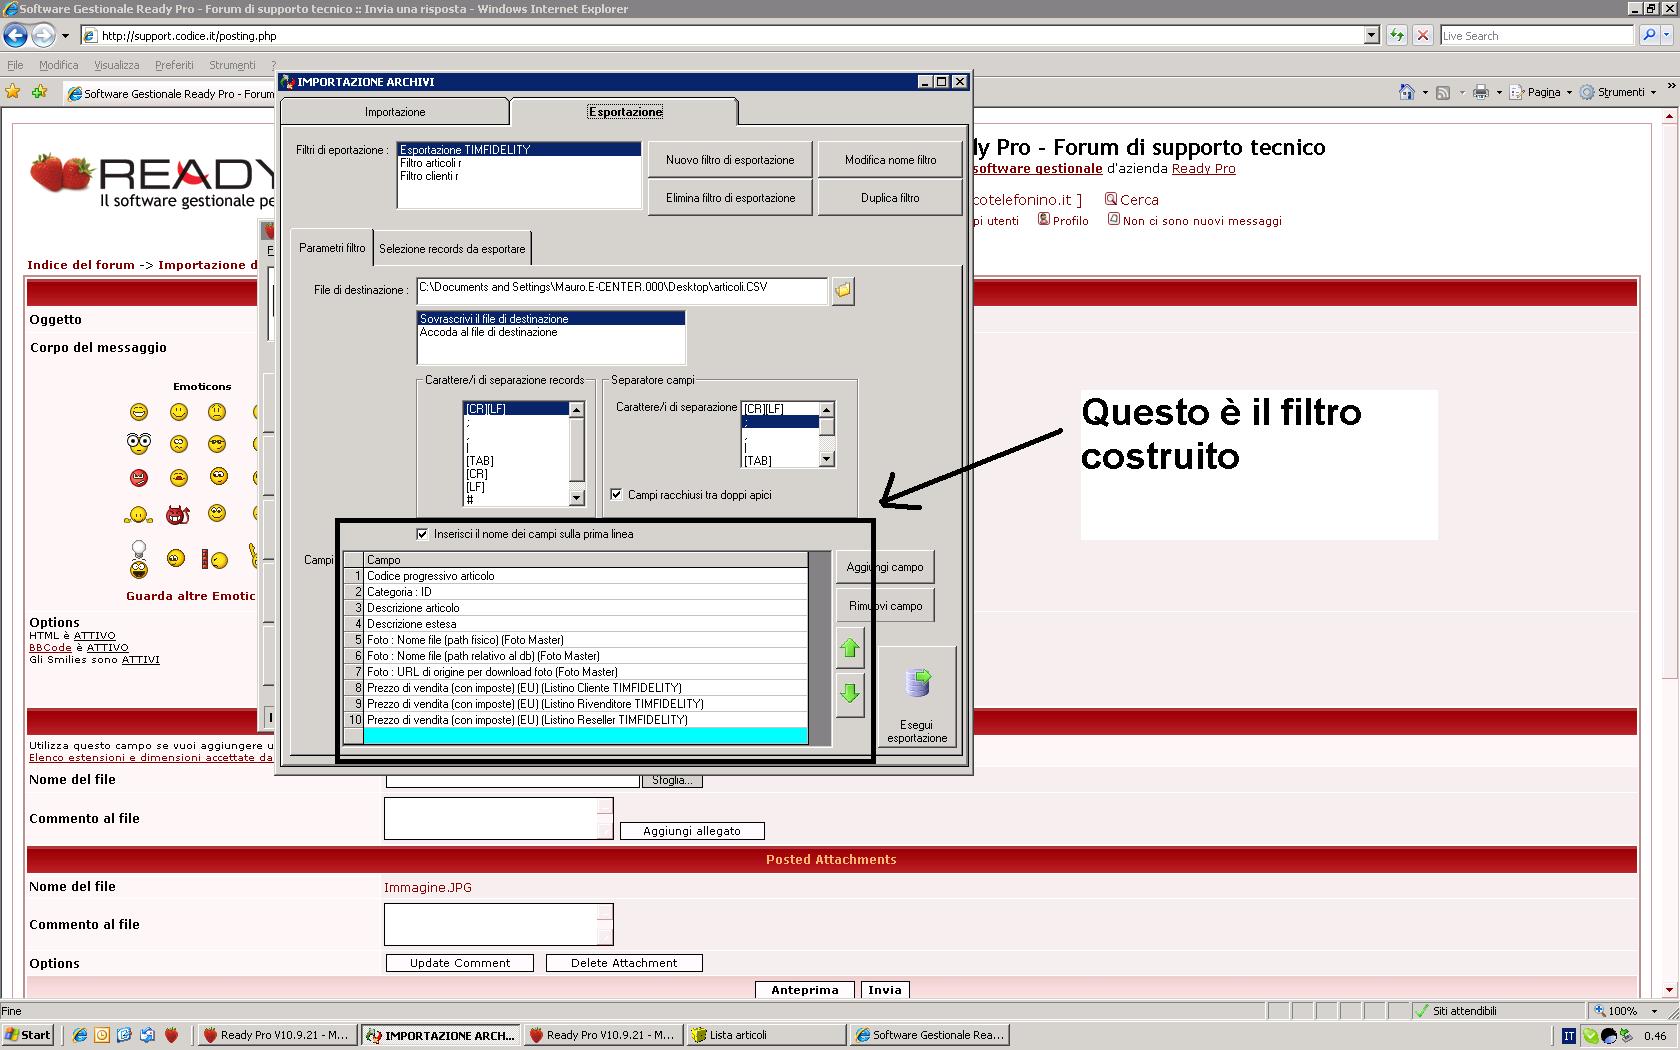
Task: Refresh the page in Internet Explorer
Action: [x=1397, y=35]
